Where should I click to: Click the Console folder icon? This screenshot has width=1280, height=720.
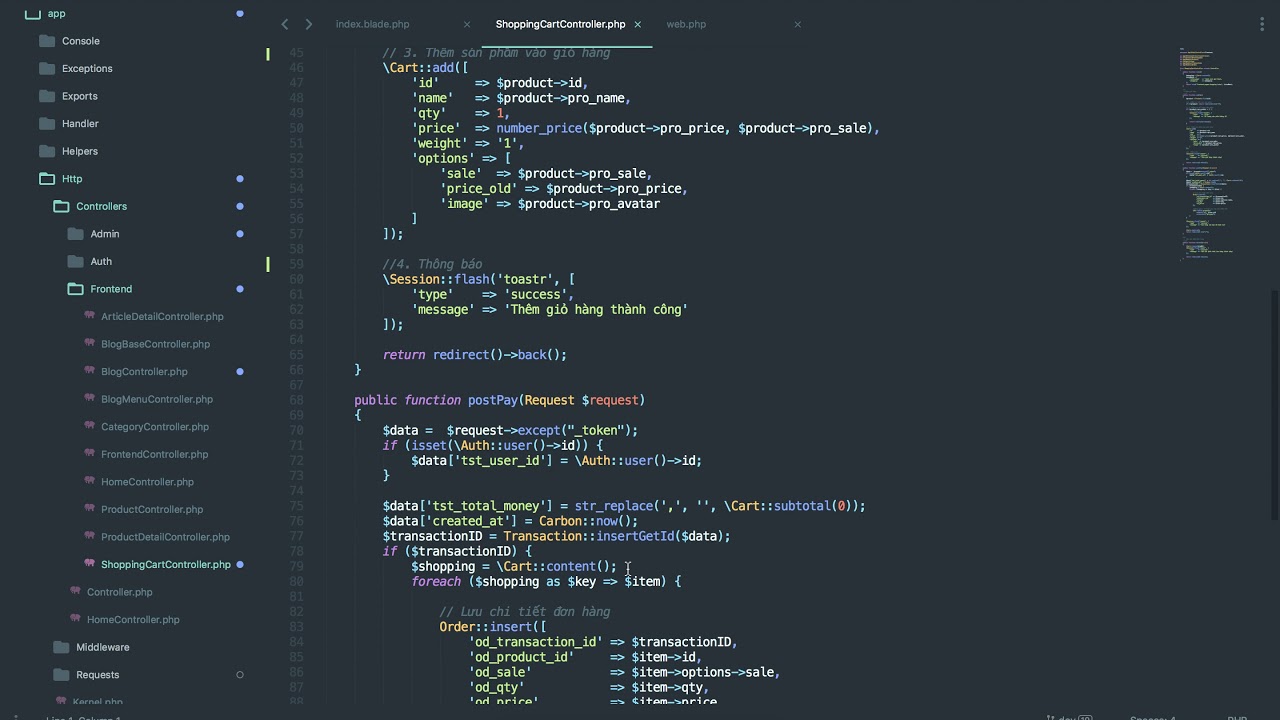(46, 41)
